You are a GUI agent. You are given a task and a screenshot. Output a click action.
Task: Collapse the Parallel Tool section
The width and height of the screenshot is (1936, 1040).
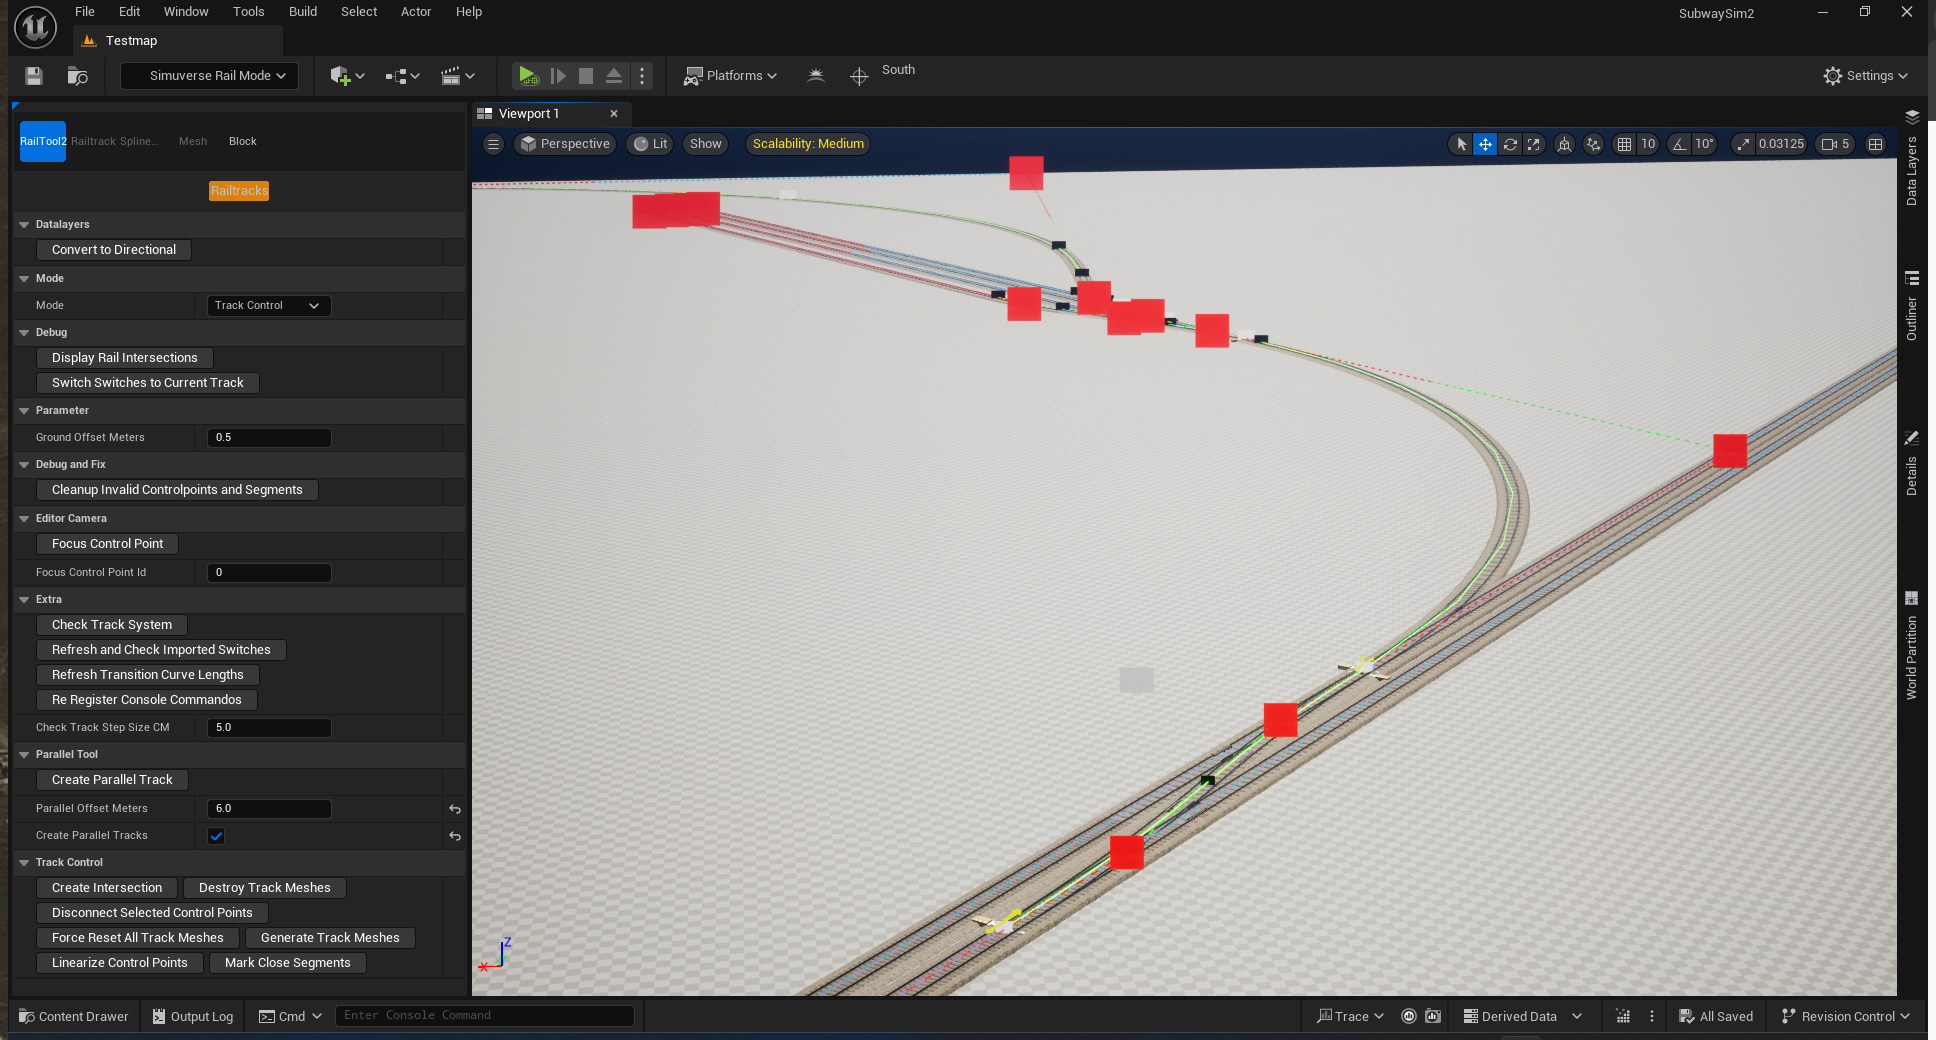24,755
